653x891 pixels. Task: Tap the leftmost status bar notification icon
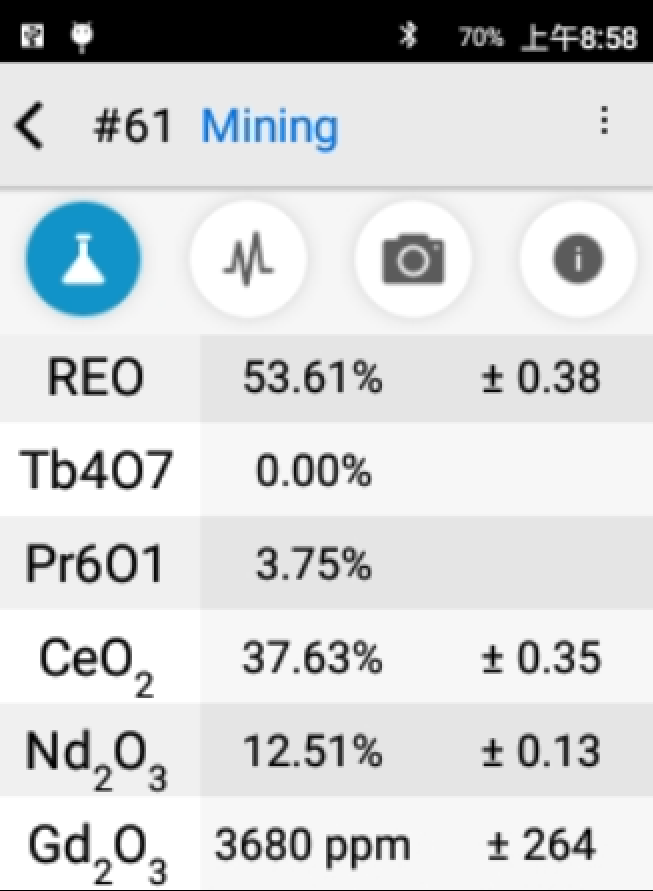point(32,36)
